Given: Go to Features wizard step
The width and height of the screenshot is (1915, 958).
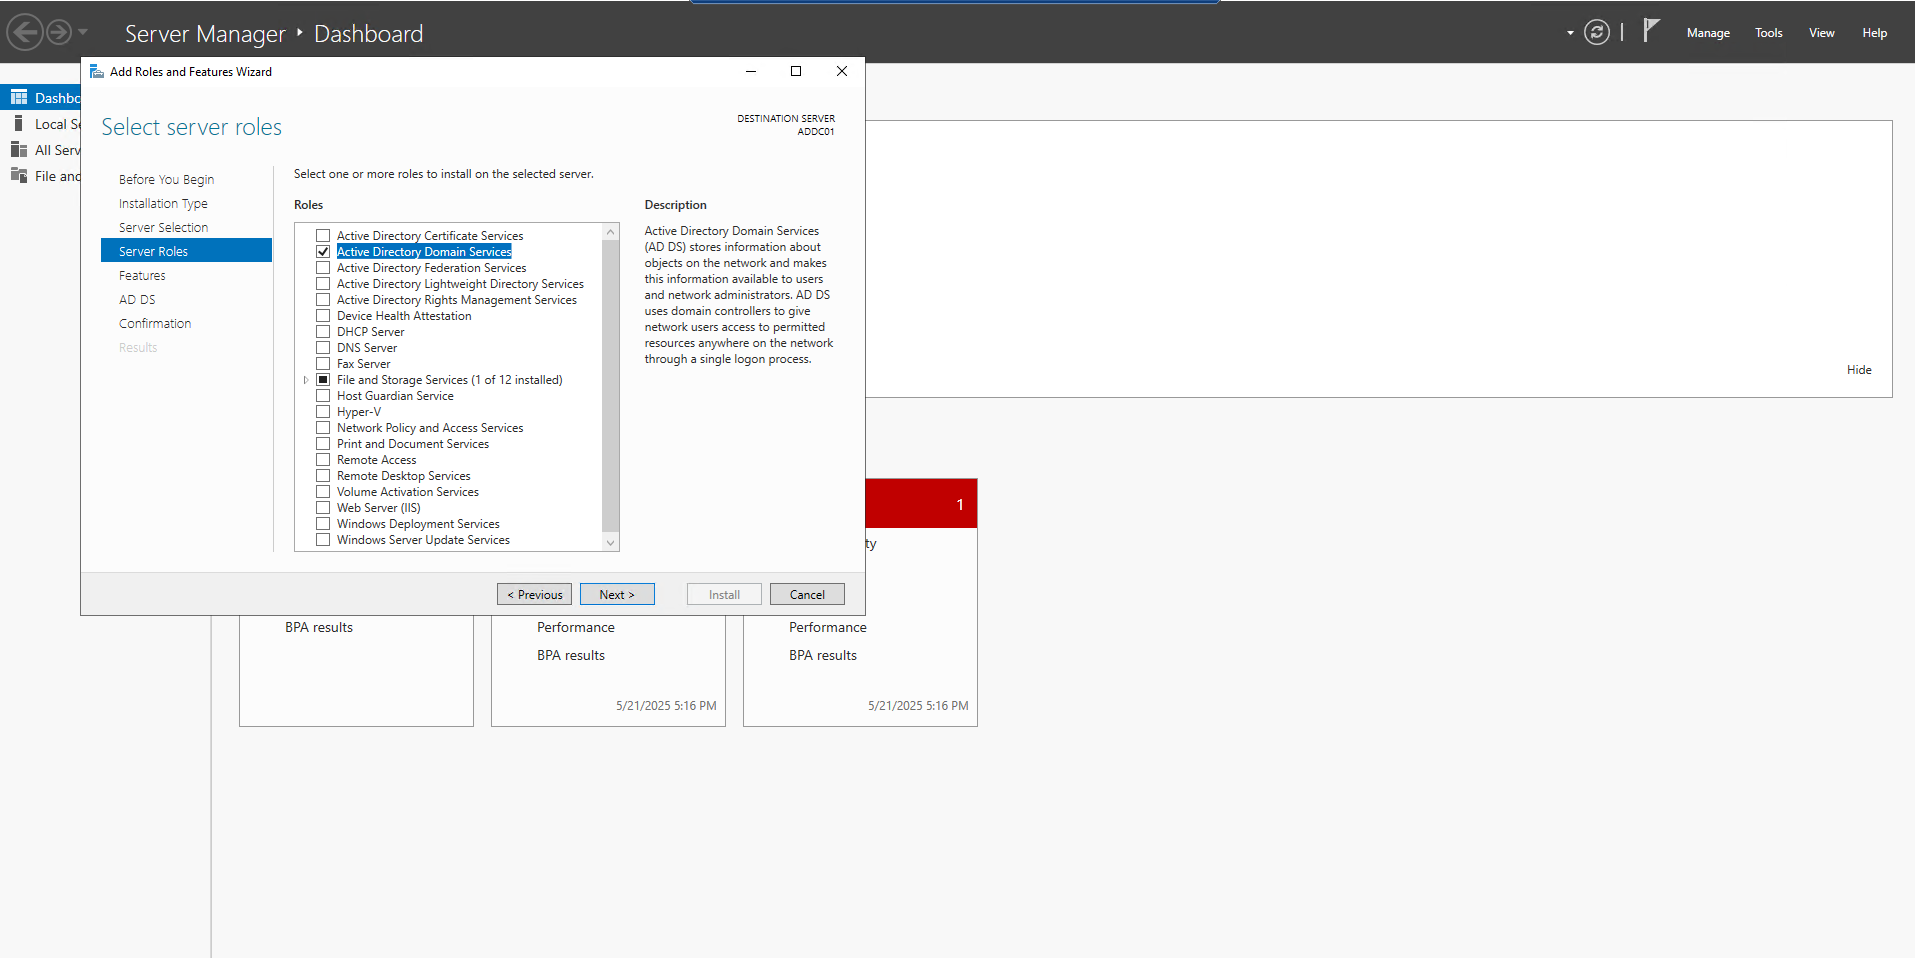Looking at the screenshot, I should pyautogui.click(x=142, y=276).
